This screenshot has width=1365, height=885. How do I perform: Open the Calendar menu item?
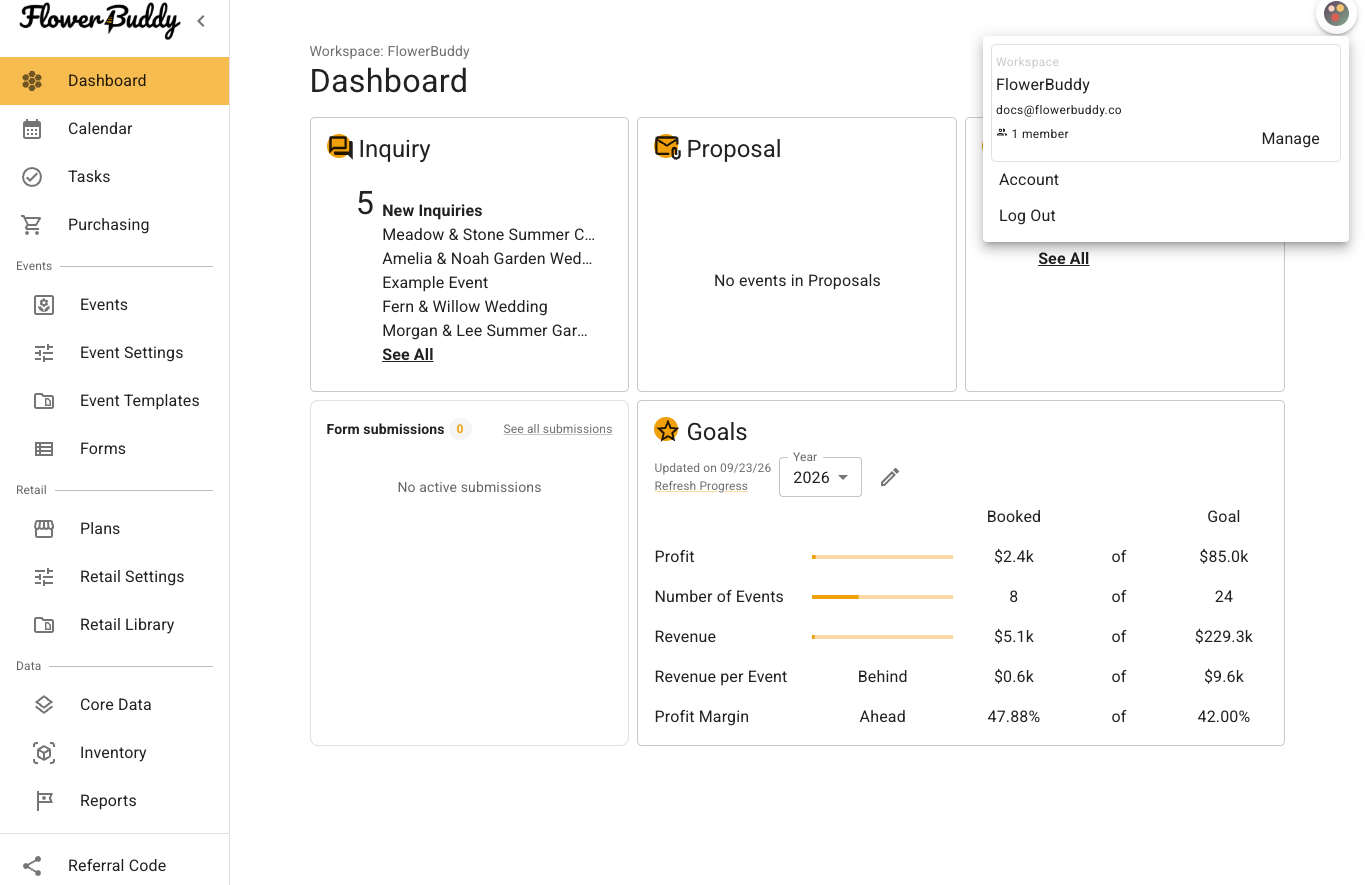(114, 129)
